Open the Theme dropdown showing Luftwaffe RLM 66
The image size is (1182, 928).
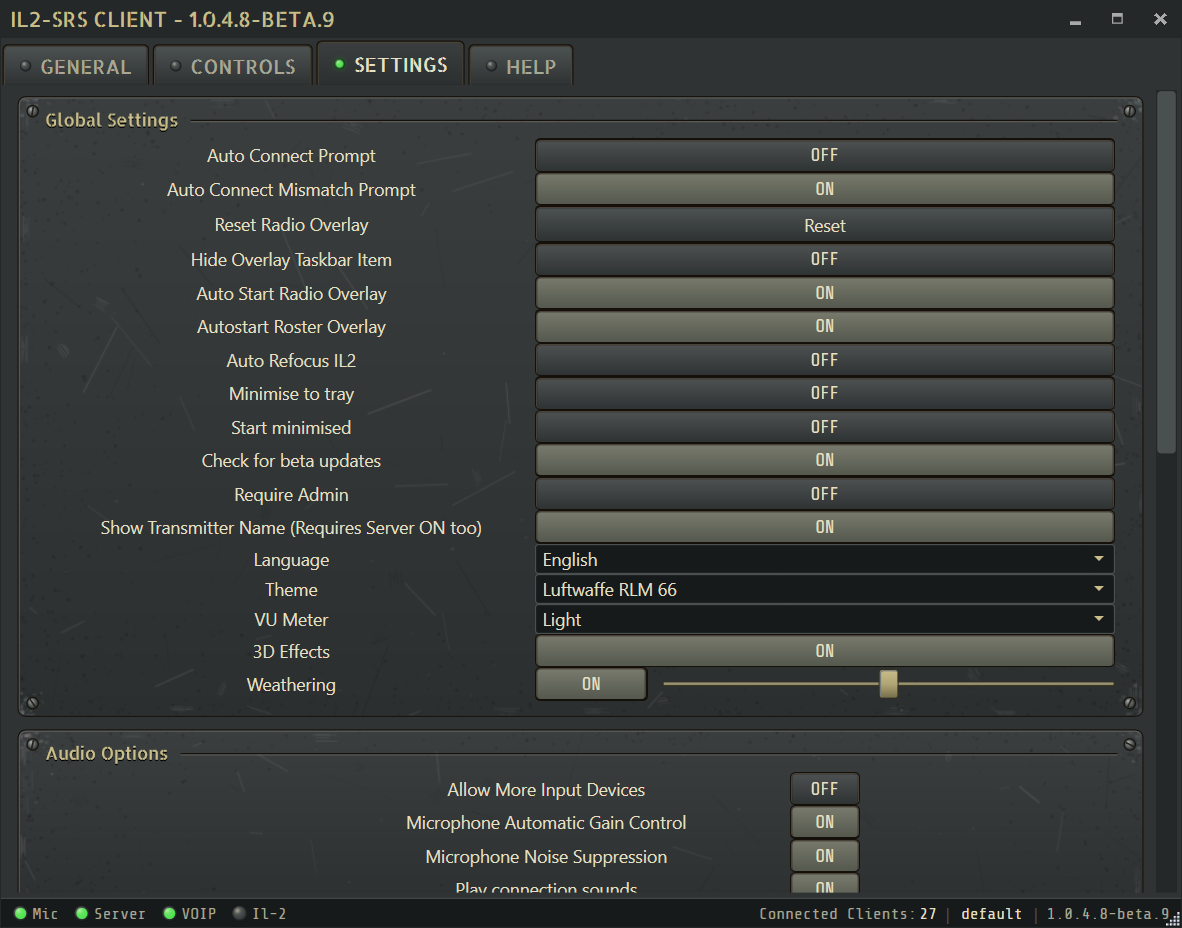point(825,590)
